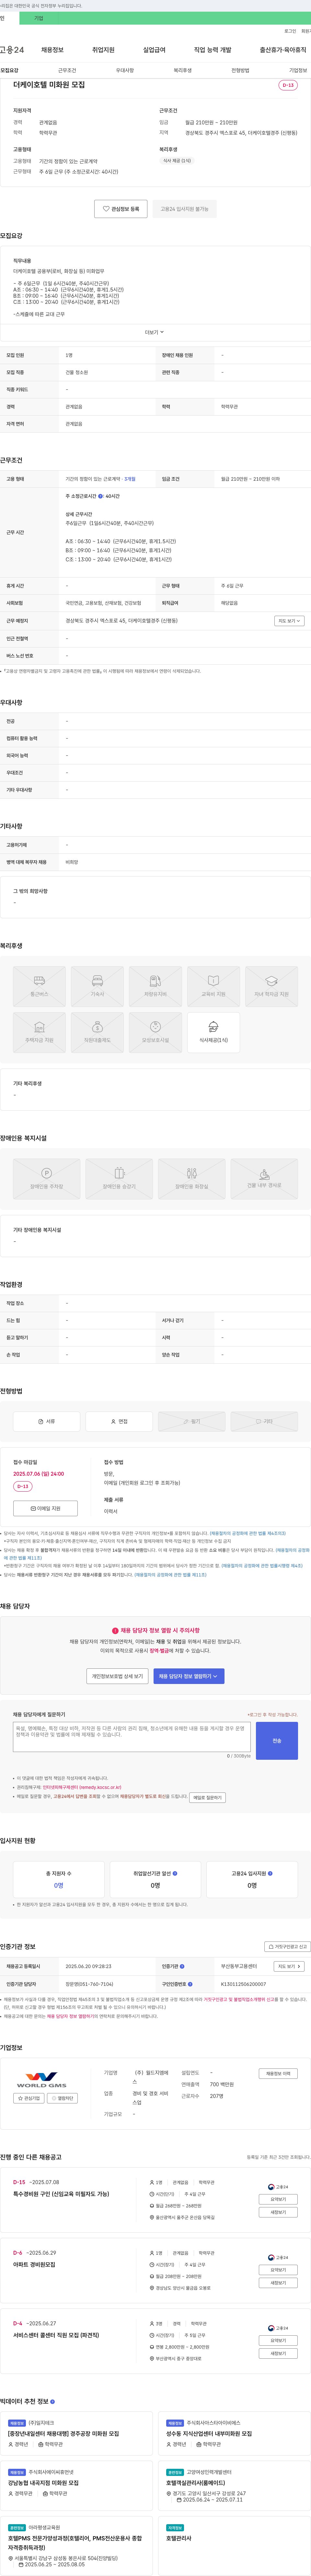
Task: Open the 지도 보기 dropdown in 근무 예정지
Action: pos(289,621)
